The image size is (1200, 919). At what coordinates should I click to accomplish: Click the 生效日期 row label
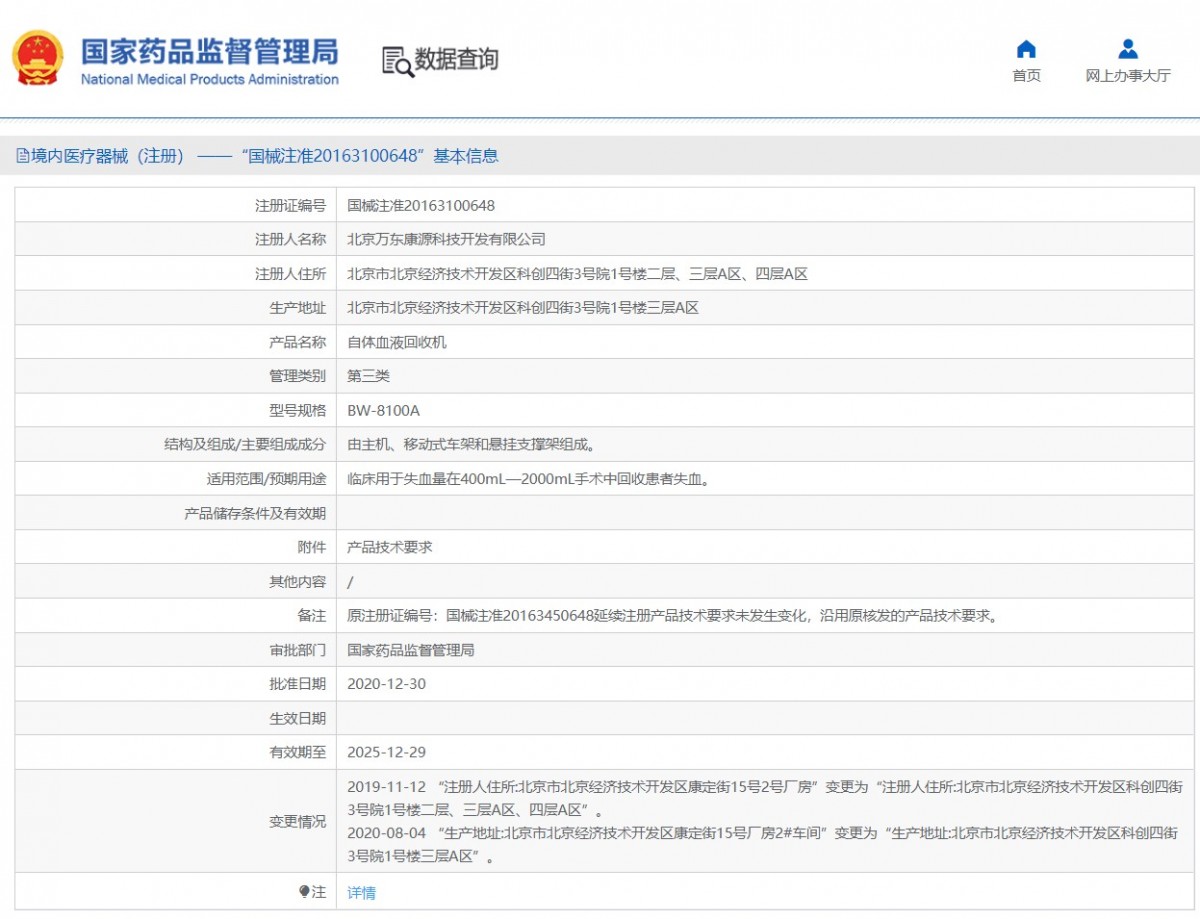(297, 718)
